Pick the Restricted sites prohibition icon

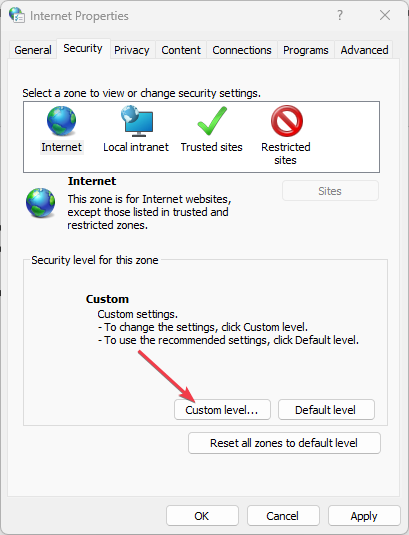(287, 121)
